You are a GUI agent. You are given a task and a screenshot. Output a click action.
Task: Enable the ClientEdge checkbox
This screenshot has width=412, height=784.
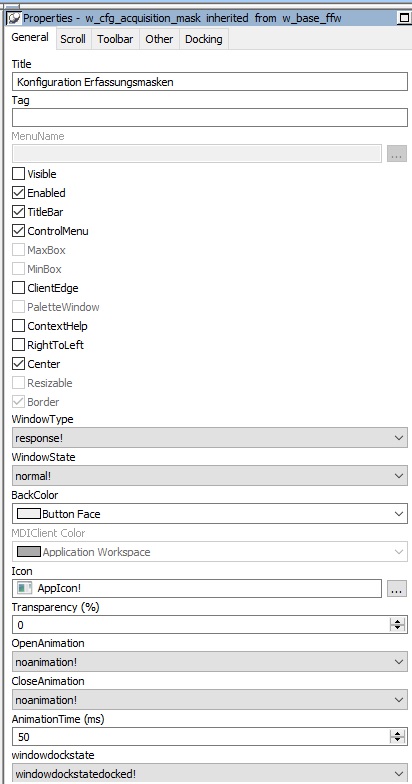click(18, 288)
